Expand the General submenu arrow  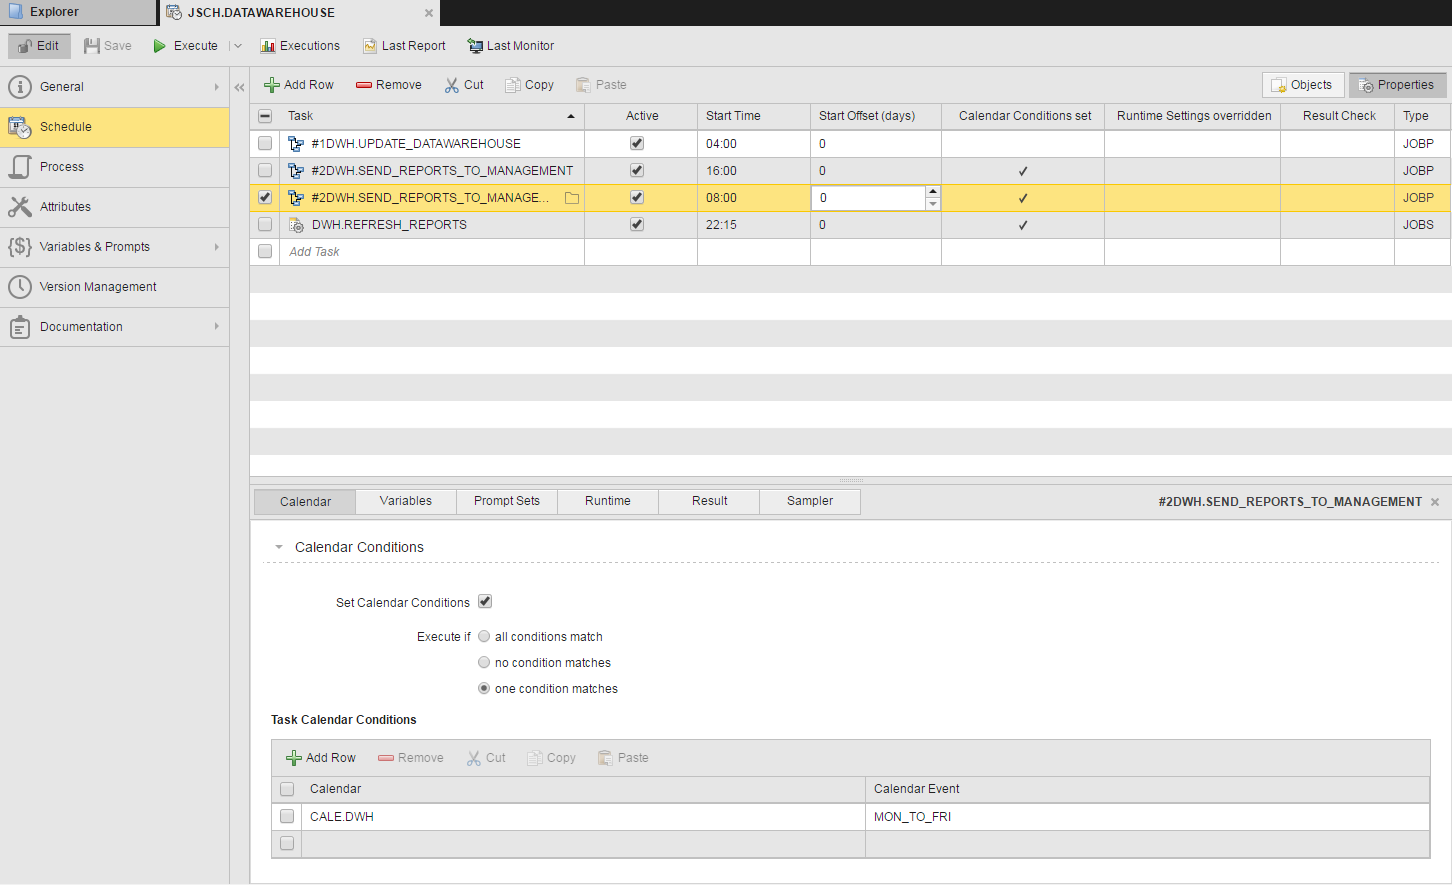point(217,87)
